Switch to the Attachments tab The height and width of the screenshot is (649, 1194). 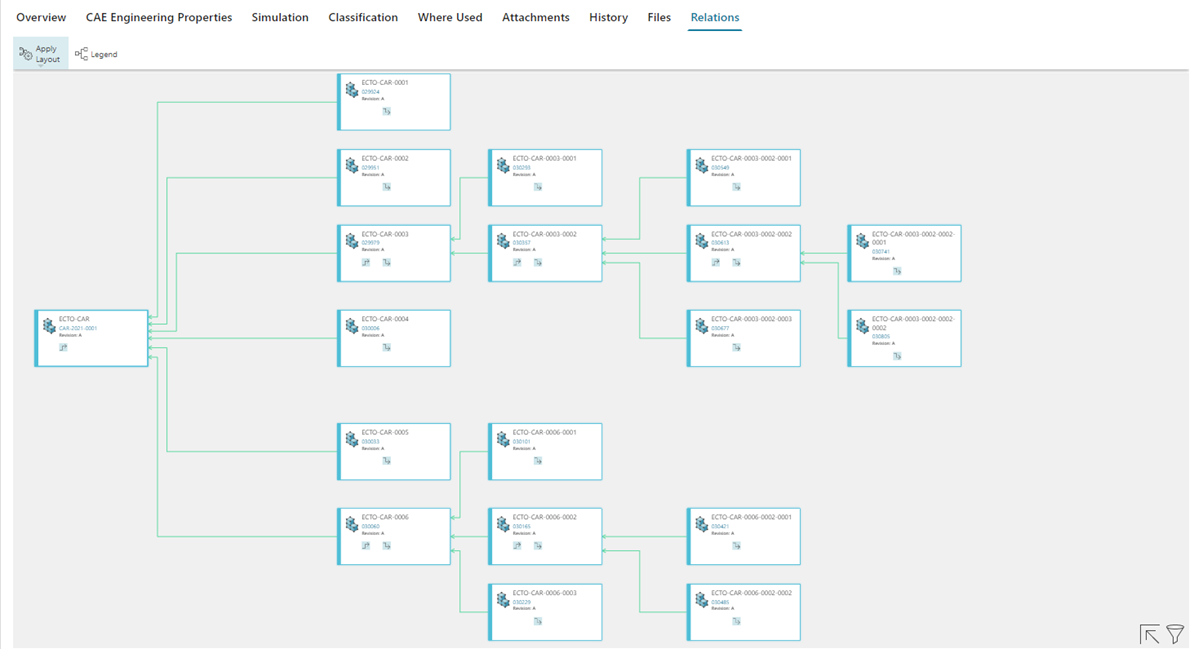(x=535, y=17)
